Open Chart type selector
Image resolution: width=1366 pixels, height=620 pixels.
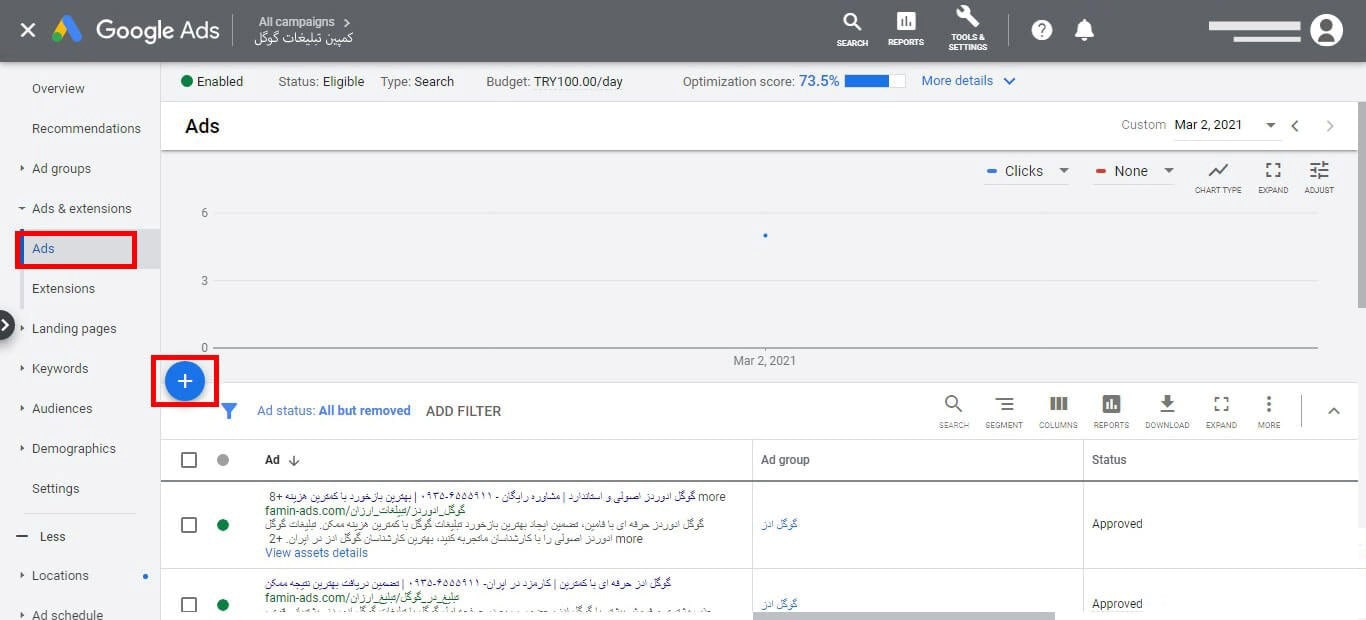coord(1218,177)
